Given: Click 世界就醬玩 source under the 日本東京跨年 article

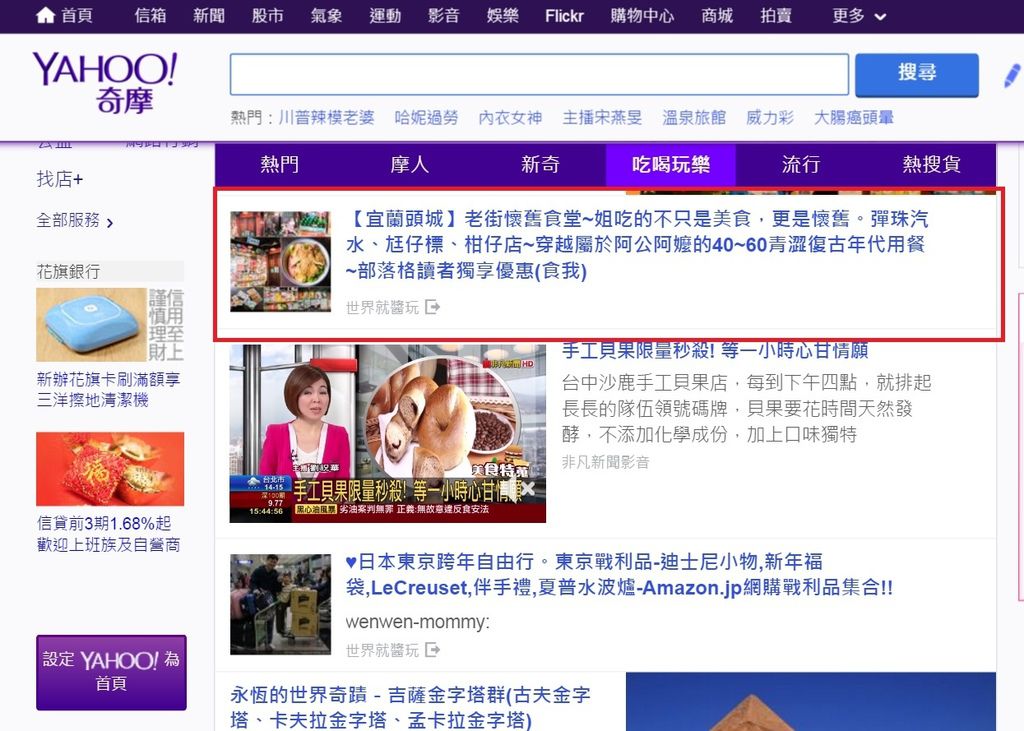Looking at the screenshot, I should [382, 650].
